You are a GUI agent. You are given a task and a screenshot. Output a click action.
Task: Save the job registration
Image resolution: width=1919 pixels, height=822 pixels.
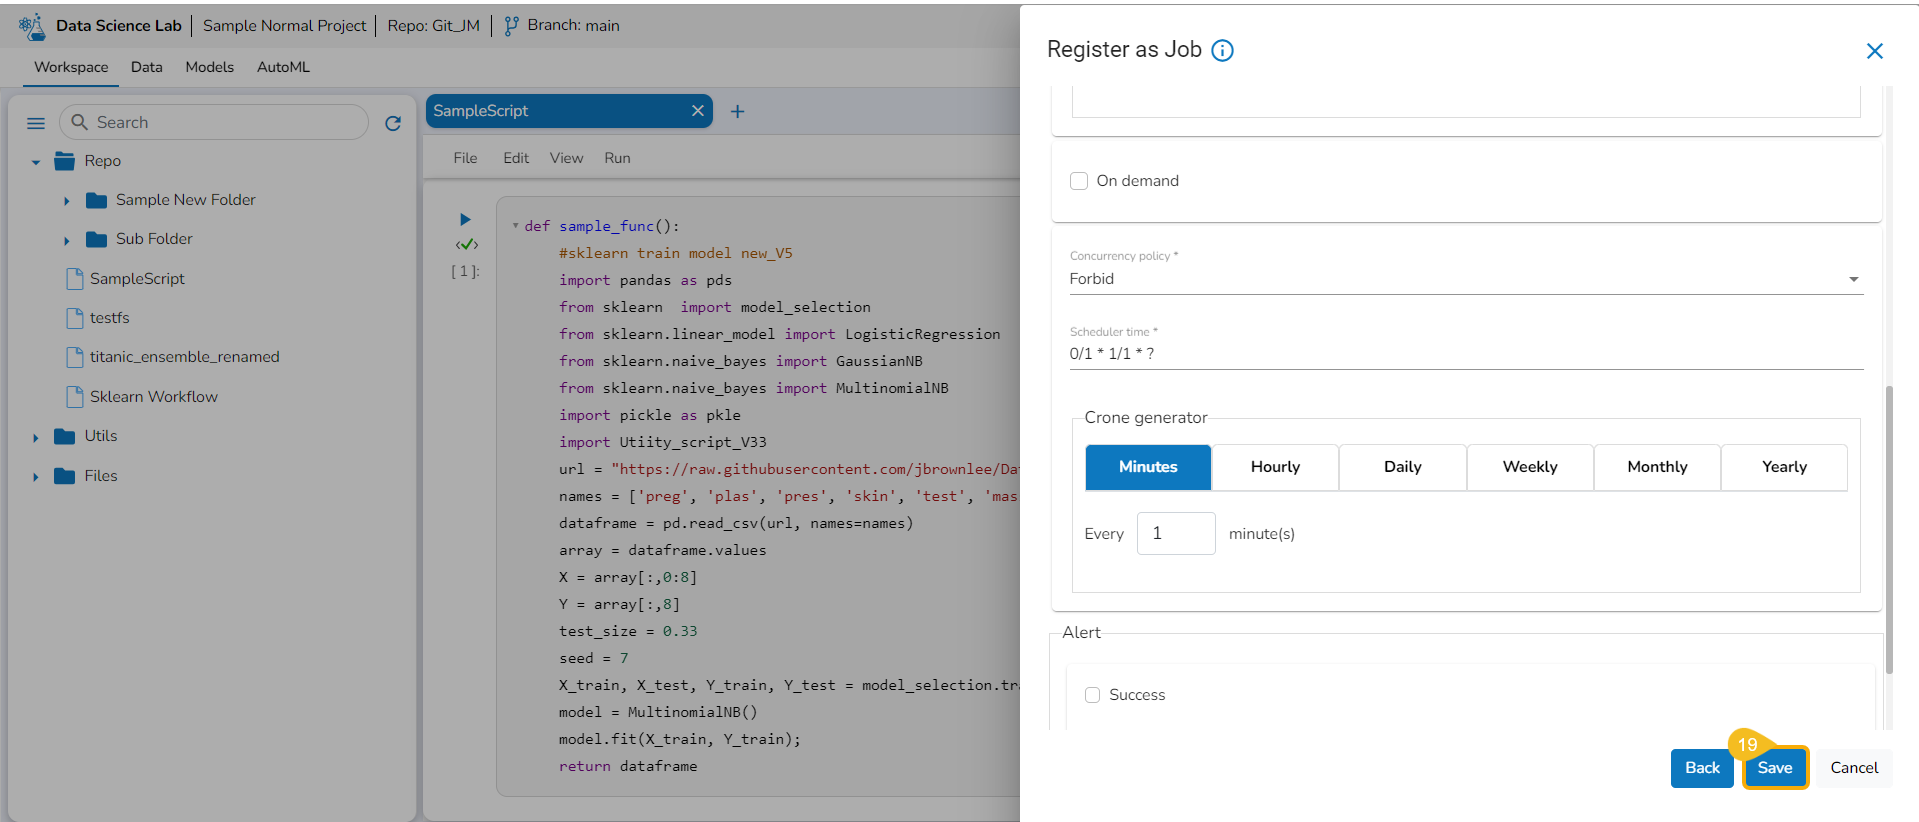pos(1774,768)
